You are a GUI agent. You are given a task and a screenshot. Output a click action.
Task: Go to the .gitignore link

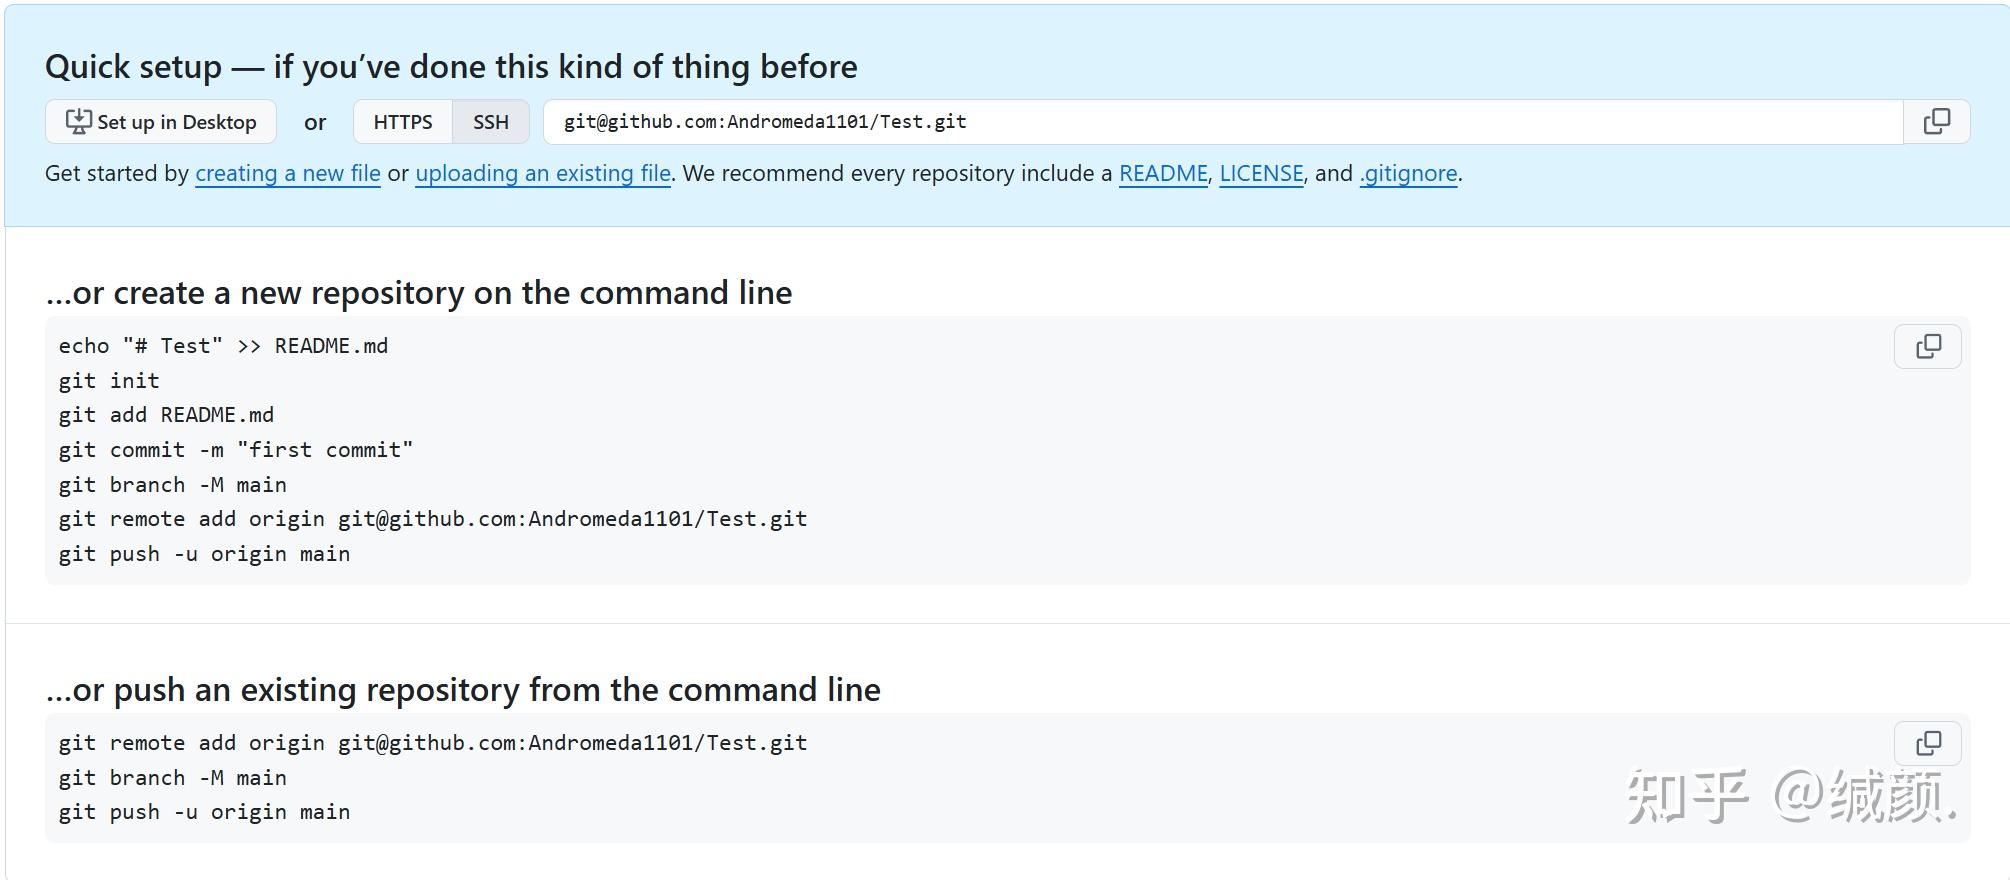pyautogui.click(x=1408, y=174)
